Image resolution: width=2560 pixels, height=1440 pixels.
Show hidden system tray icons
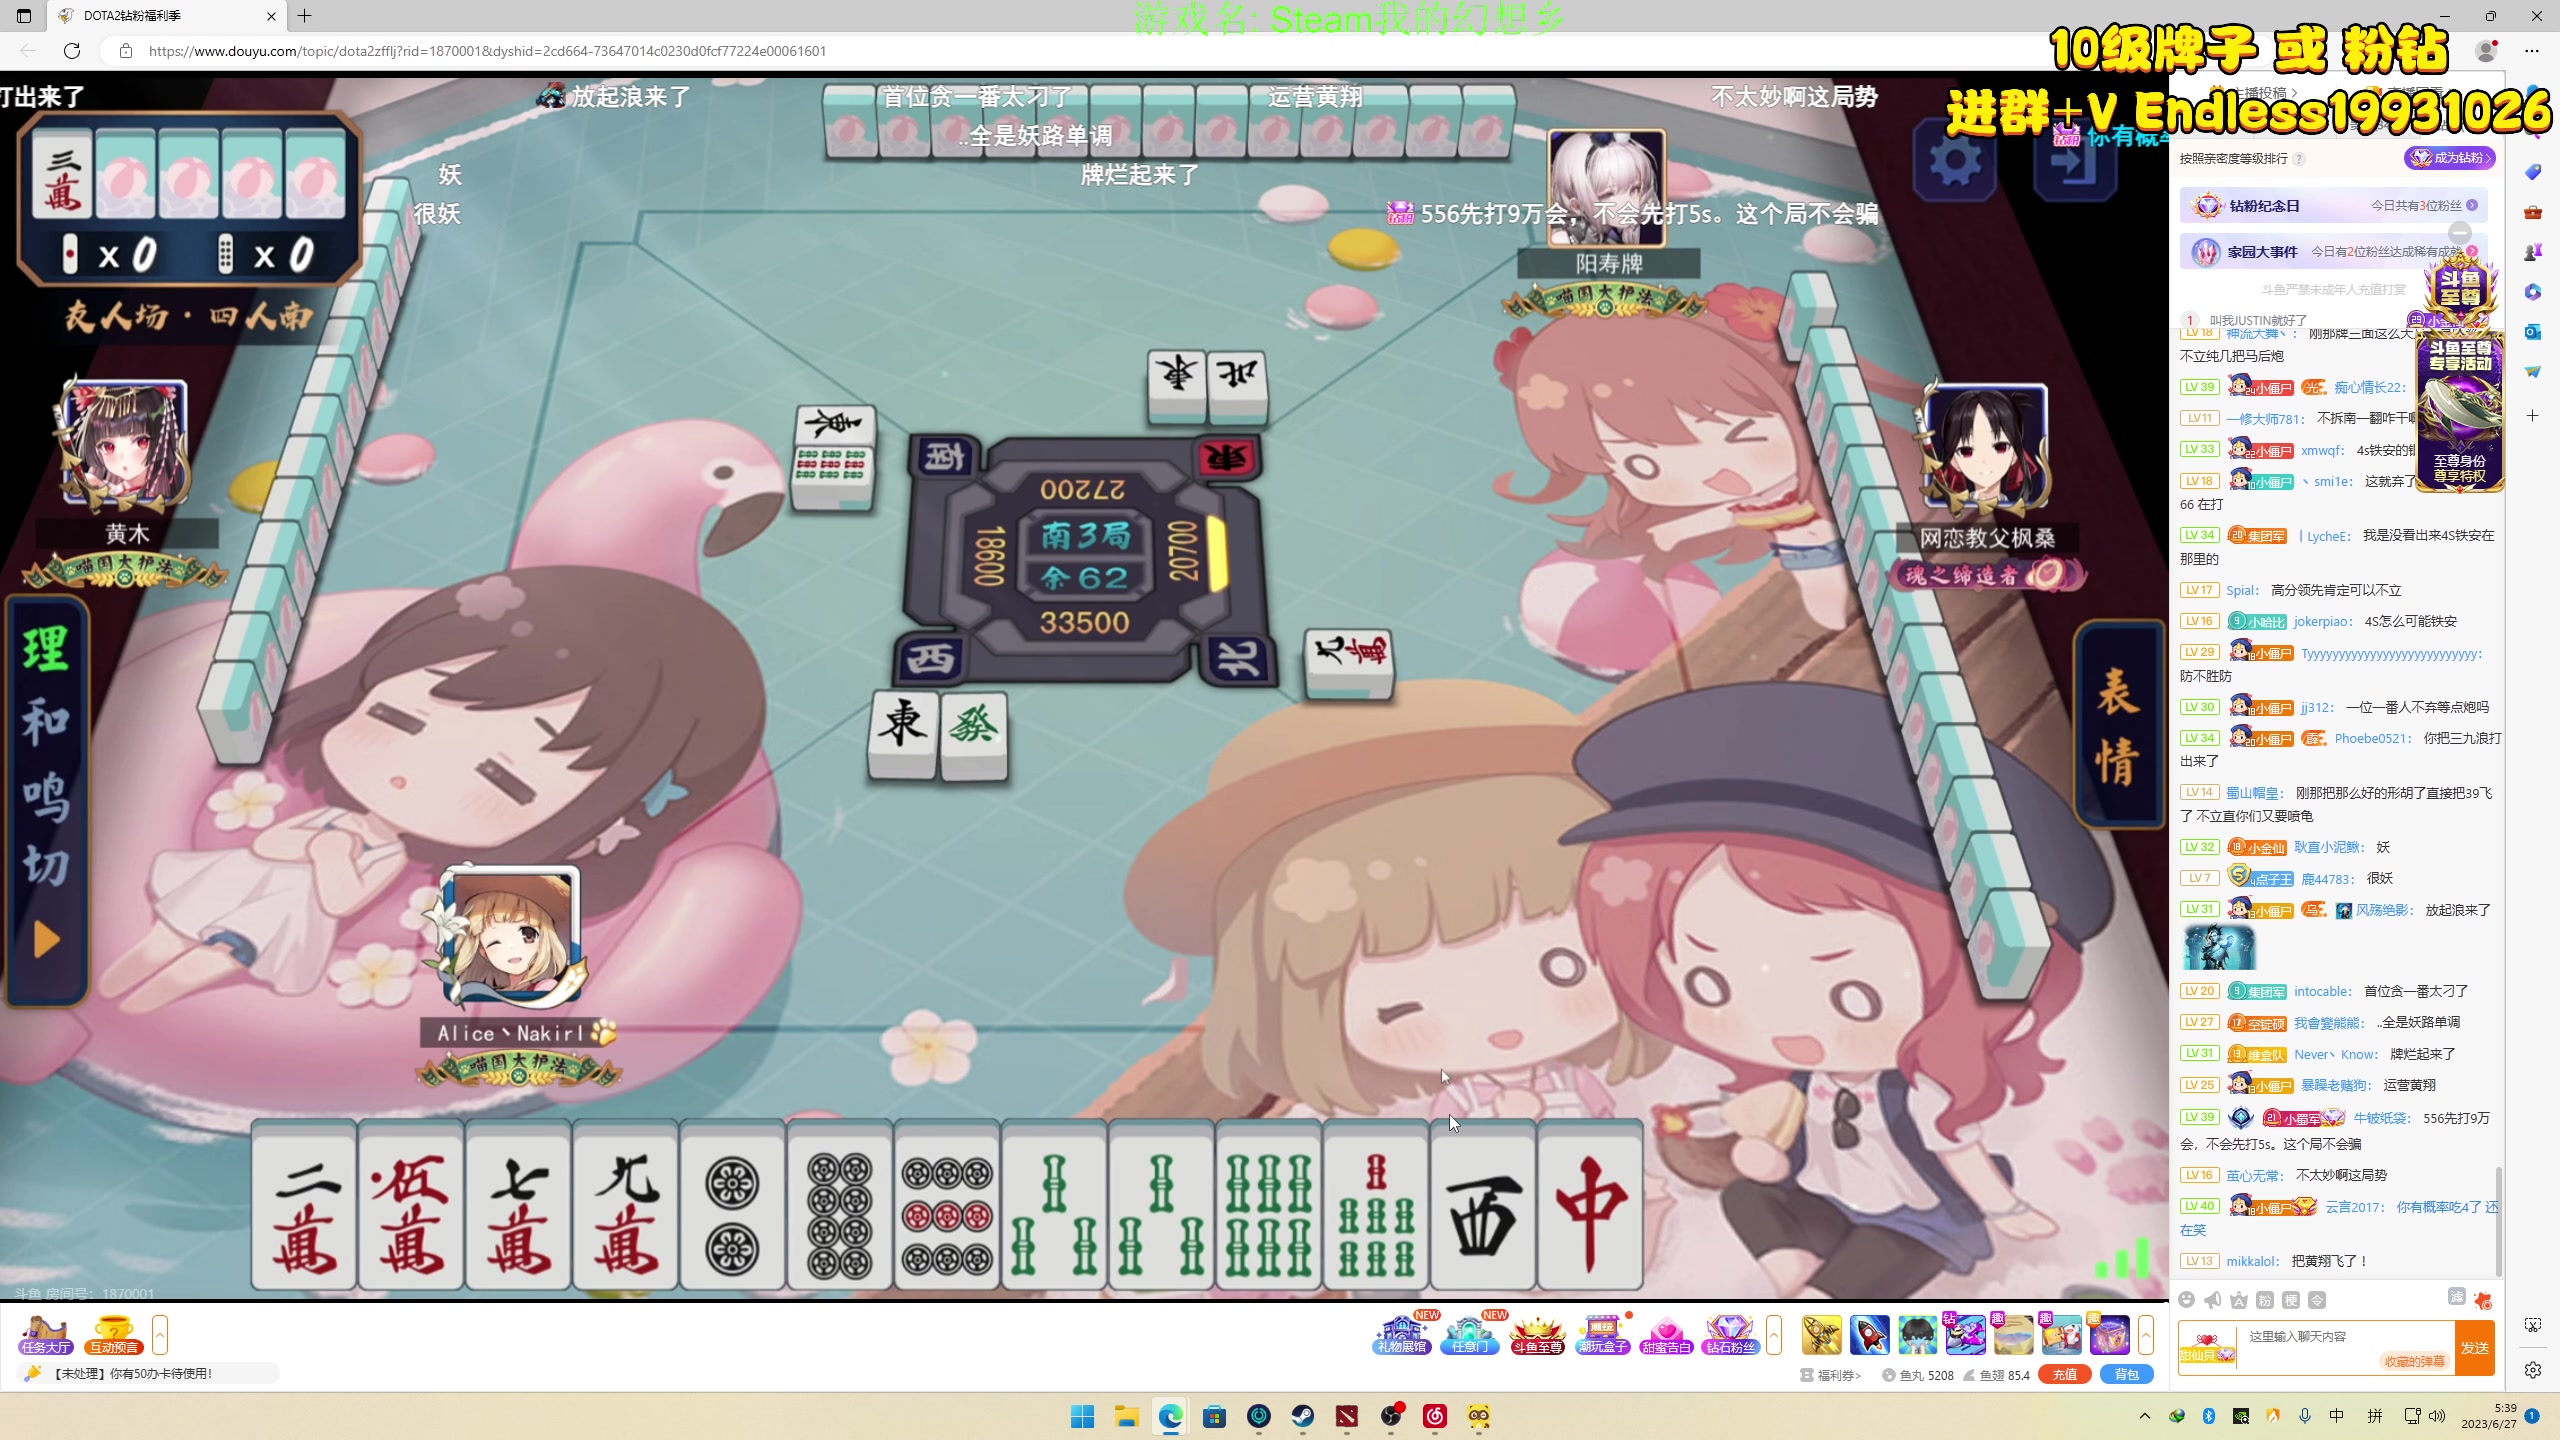(2144, 1416)
